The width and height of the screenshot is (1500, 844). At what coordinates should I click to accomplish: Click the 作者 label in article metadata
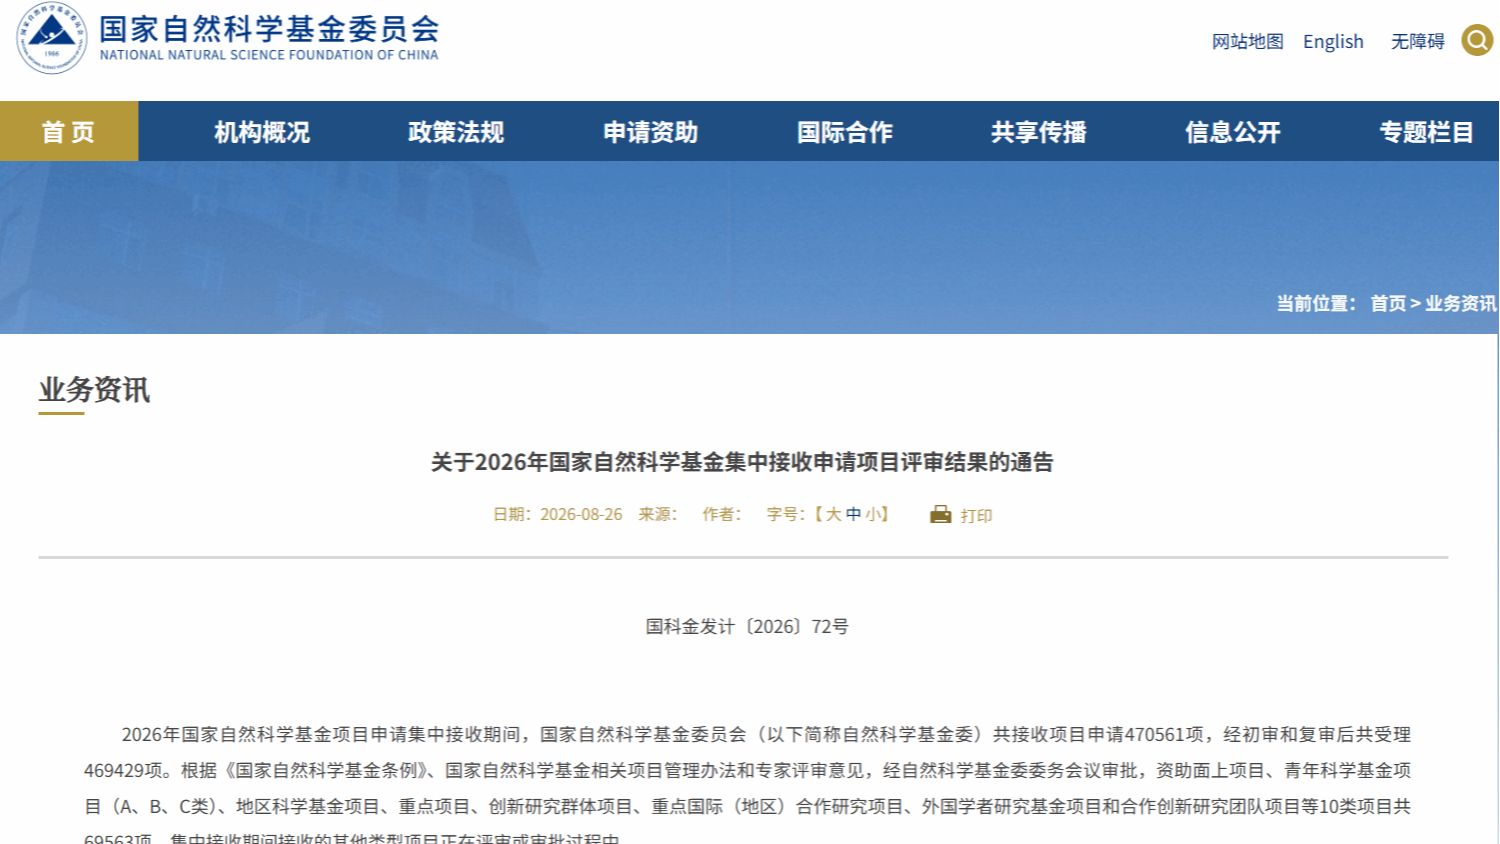pos(721,514)
